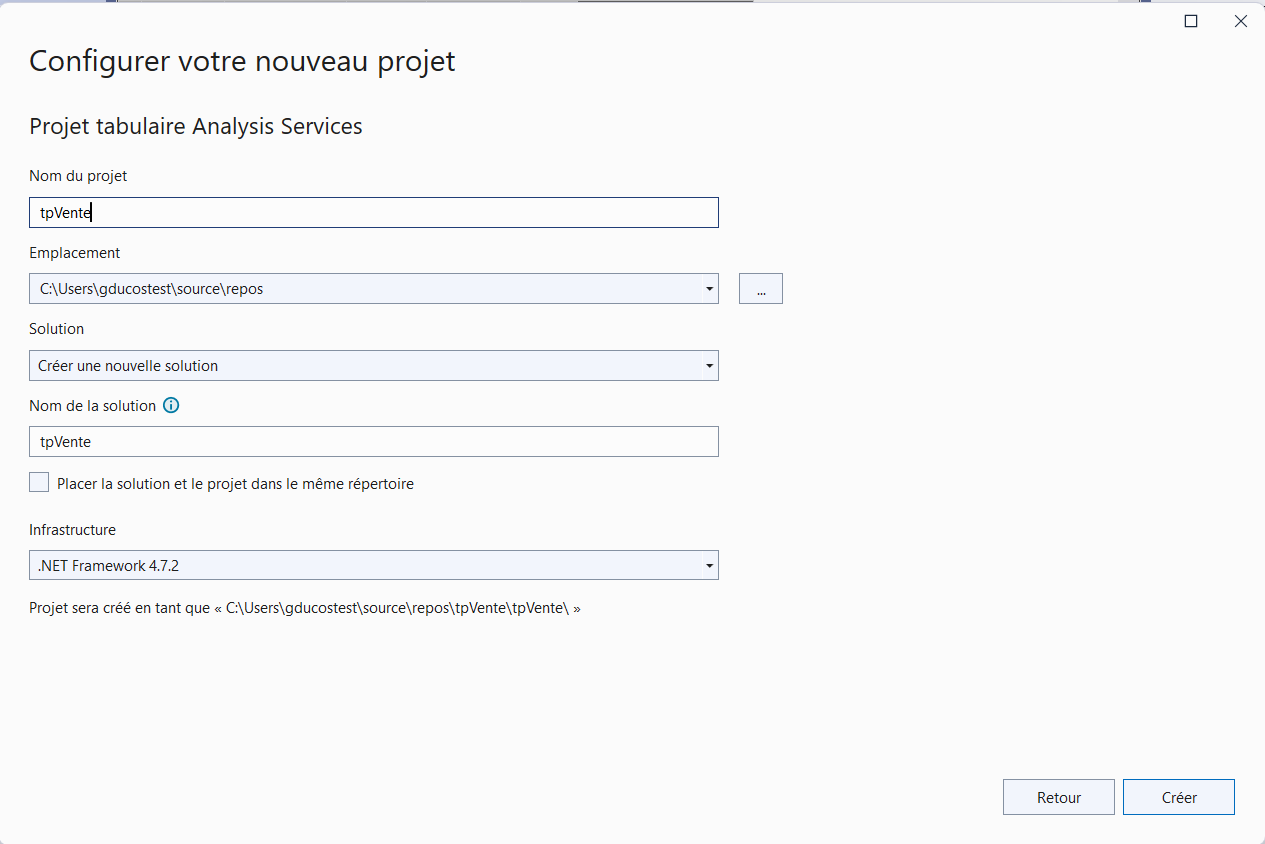Click the 'Infrastructure' label text
The height and width of the screenshot is (844, 1265).
point(72,530)
